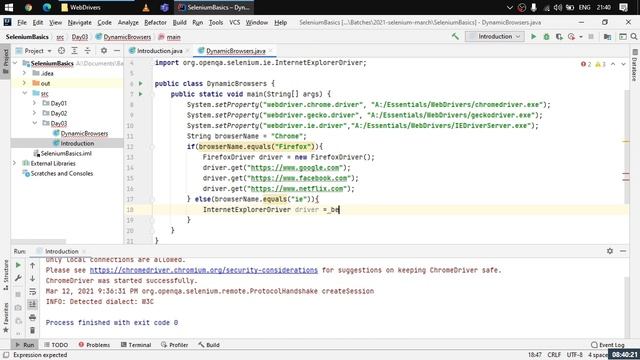Run with coverage icon in toolbar
This screenshot has height=360, width=640.
[x=559, y=36]
